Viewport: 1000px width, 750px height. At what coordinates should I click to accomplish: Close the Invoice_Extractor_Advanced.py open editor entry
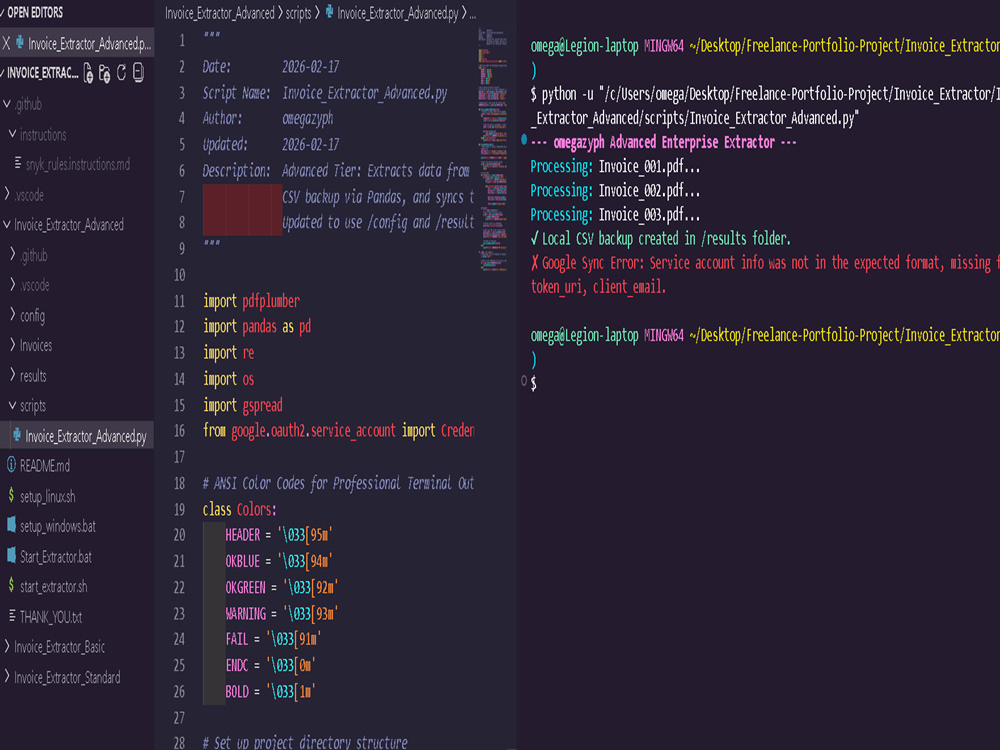pos(6,43)
